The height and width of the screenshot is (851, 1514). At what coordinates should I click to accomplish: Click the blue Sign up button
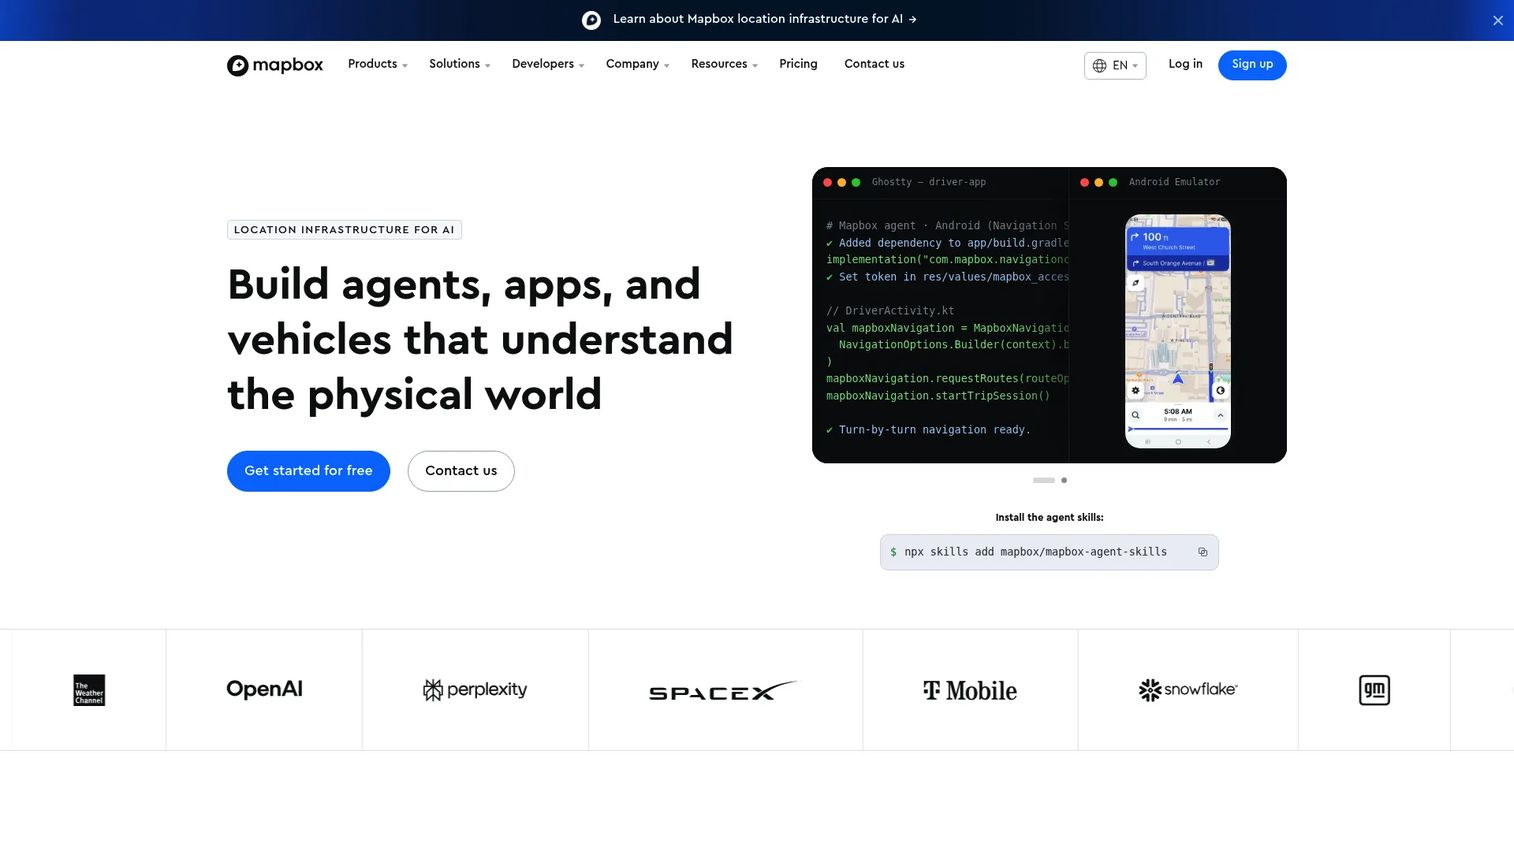1252,65
